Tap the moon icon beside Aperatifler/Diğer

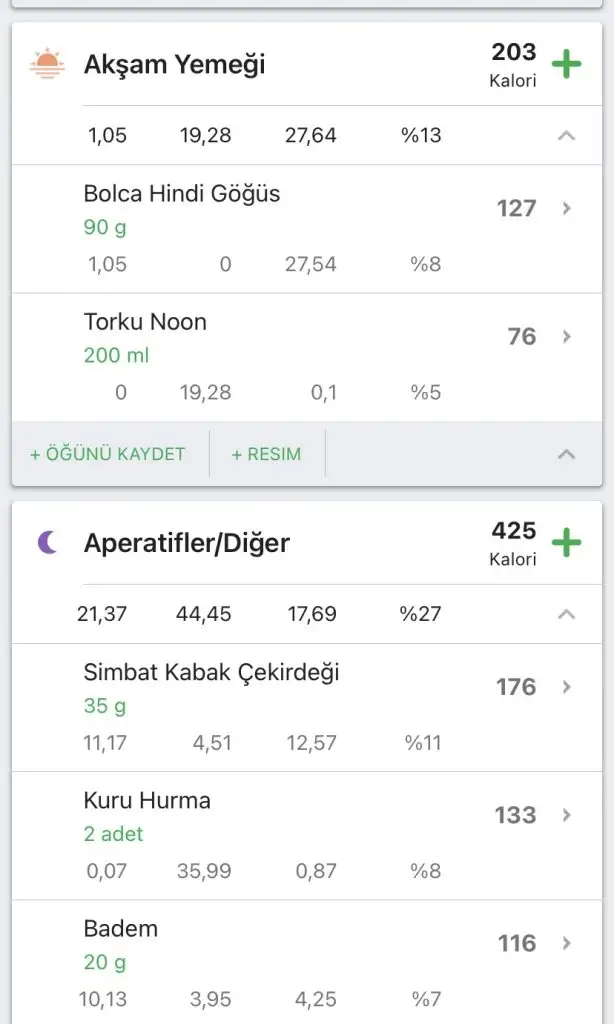47,543
